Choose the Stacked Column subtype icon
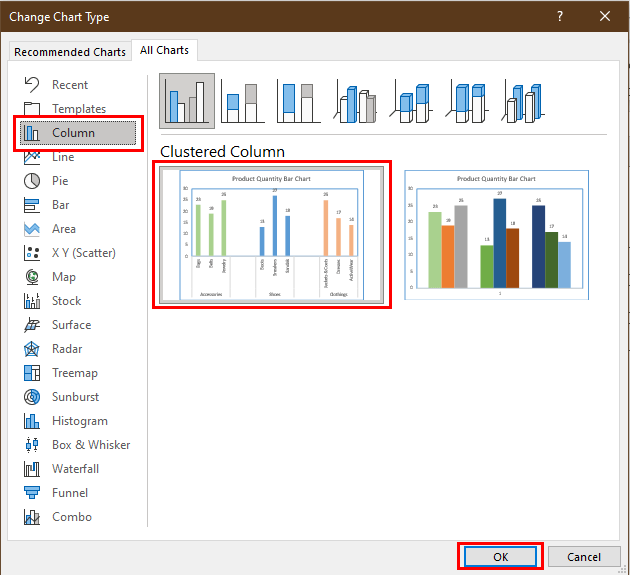Image resolution: width=630 pixels, height=575 pixels. tap(243, 102)
